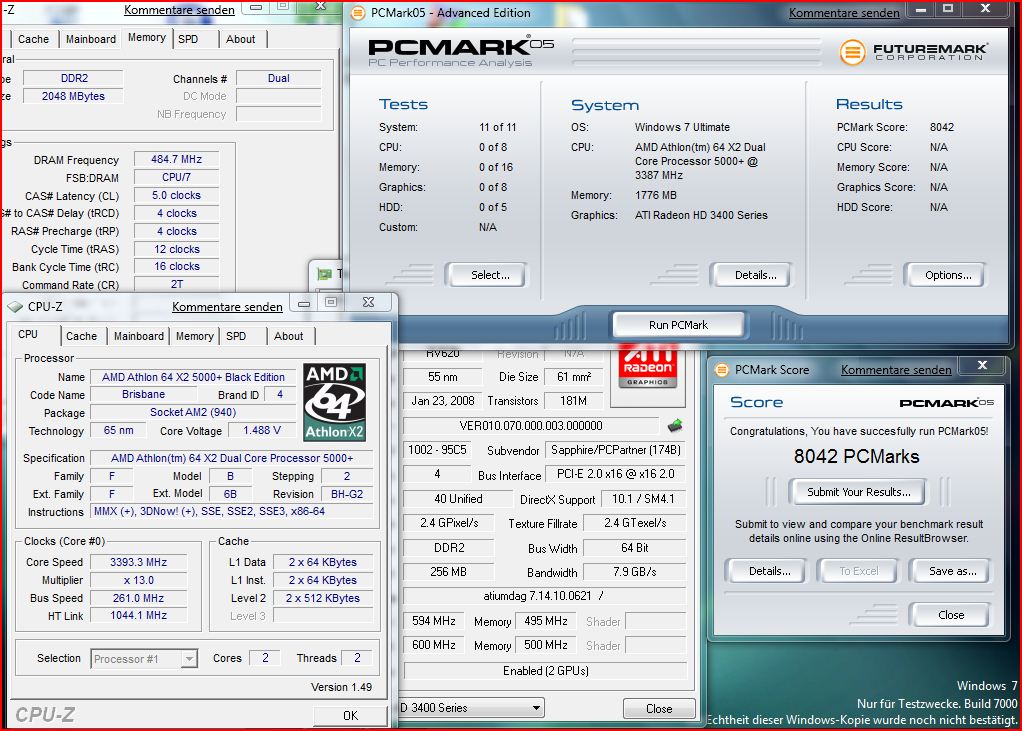
Task: Click the Cores count field
Action: 265,658
